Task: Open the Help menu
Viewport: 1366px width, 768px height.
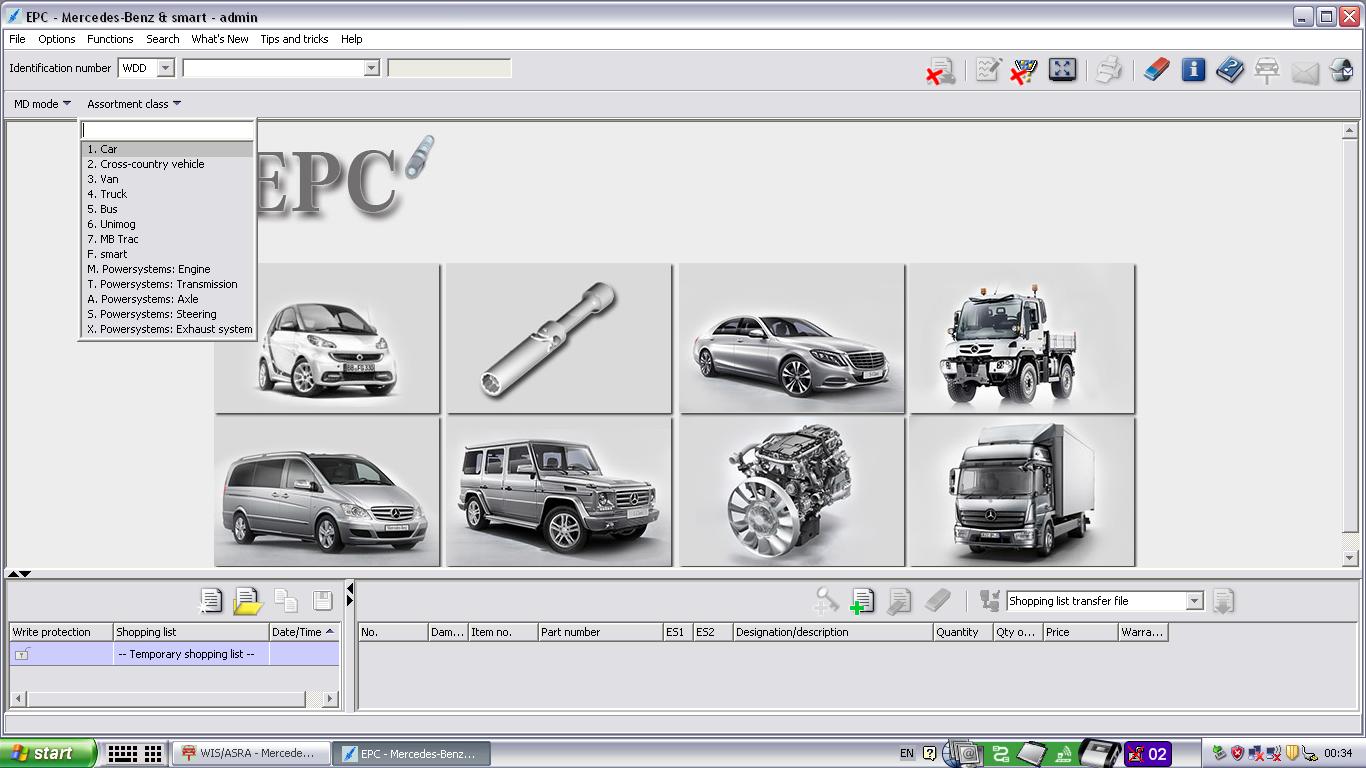Action: point(351,39)
